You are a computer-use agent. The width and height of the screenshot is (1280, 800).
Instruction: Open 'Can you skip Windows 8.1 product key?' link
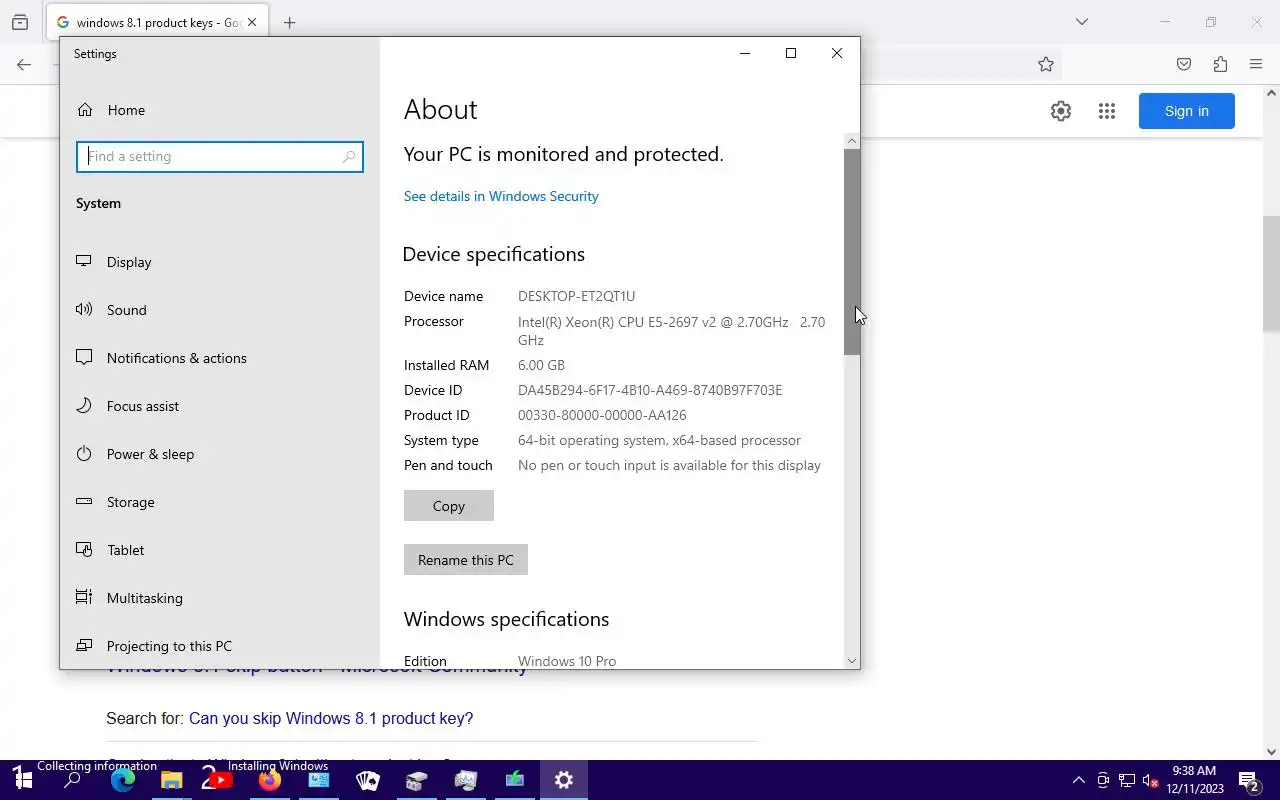tap(331, 718)
